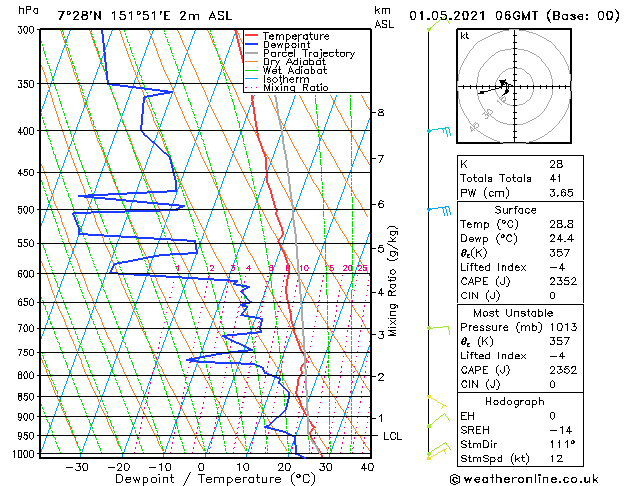Screen dimensions: 629x486
Task: Click the wind barb at 700 hPa level
Action: click(x=438, y=330)
